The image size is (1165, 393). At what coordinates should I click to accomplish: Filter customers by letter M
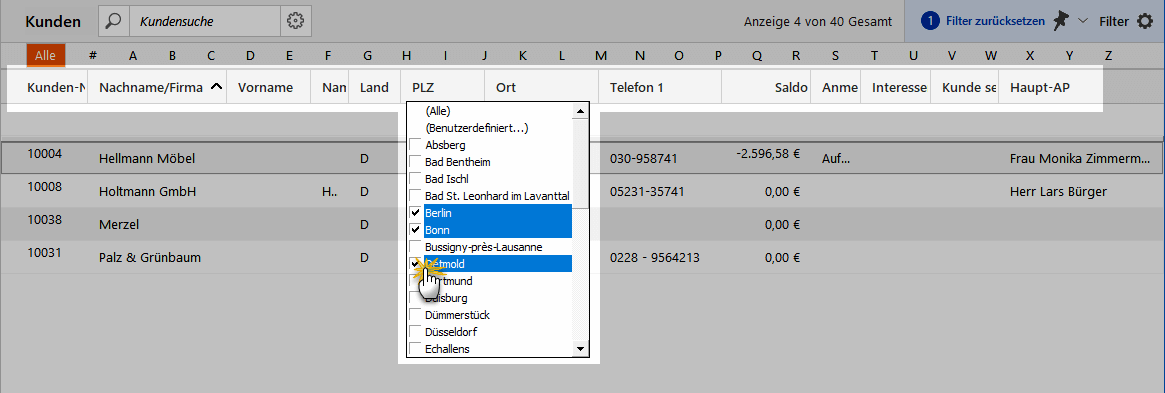(x=601, y=55)
